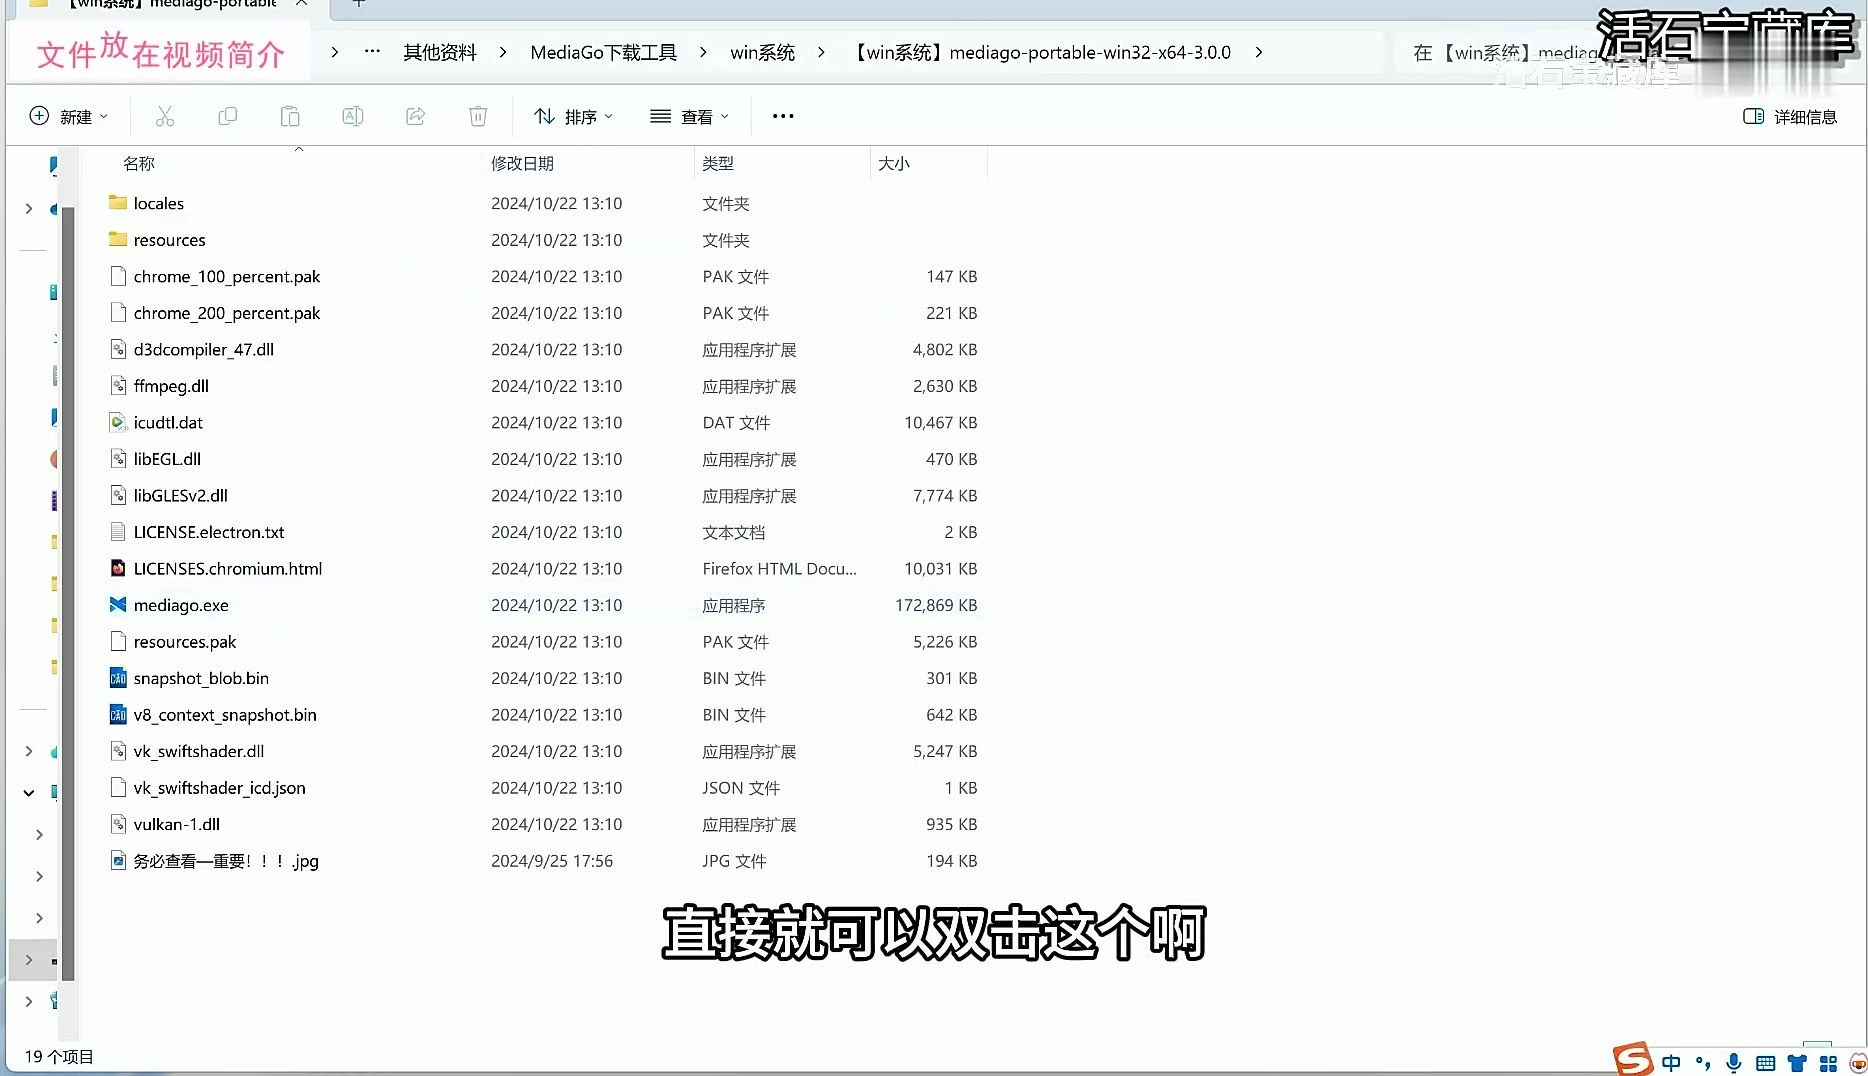This screenshot has height=1076, width=1868.
Task: Select libGLESv2.dll file icon
Action: point(118,495)
